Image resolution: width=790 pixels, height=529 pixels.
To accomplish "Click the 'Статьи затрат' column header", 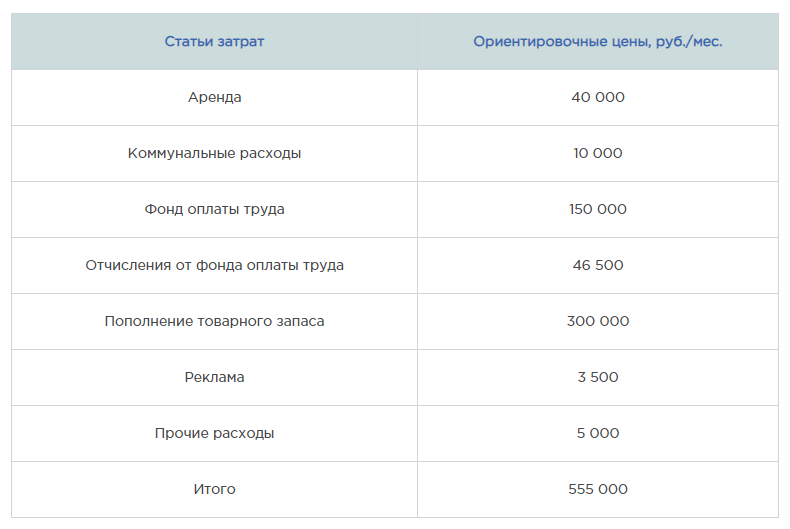I will point(214,42).
